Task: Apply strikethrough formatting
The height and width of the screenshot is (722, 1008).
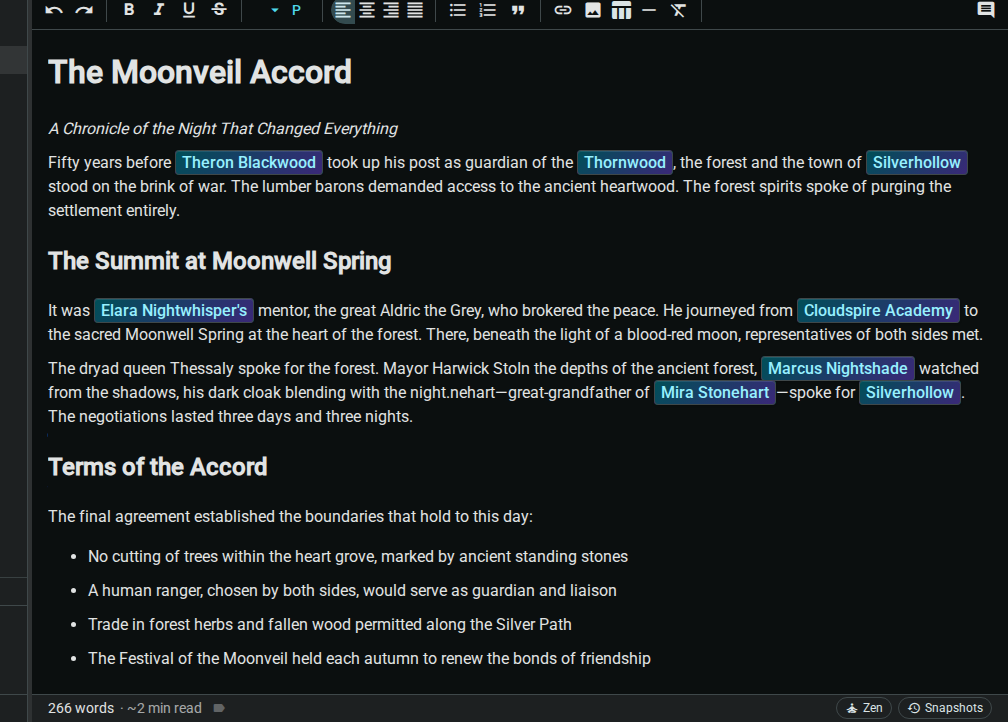Action: point(219,10)
